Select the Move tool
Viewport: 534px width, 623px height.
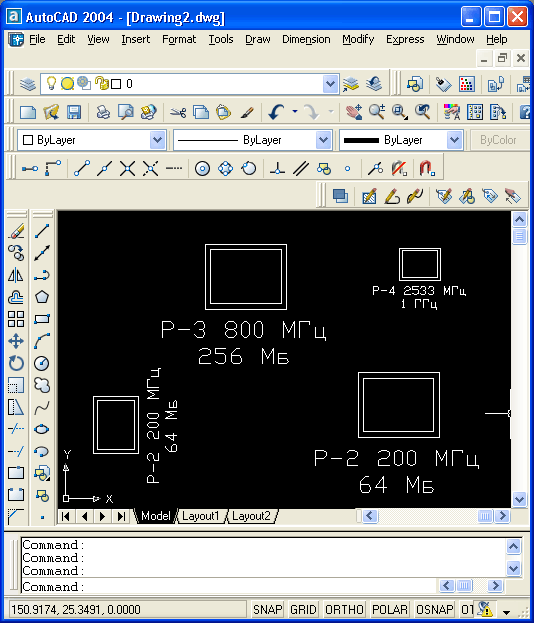[16, 341]
